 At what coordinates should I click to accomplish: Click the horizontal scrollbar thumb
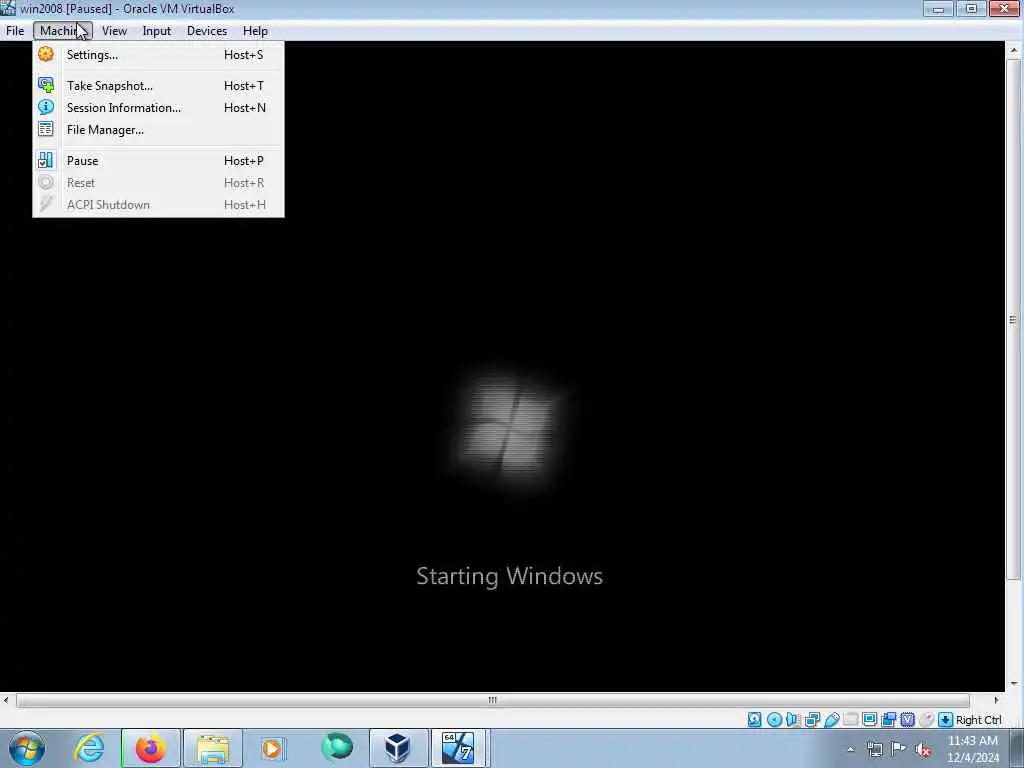(x=493, y=700)
